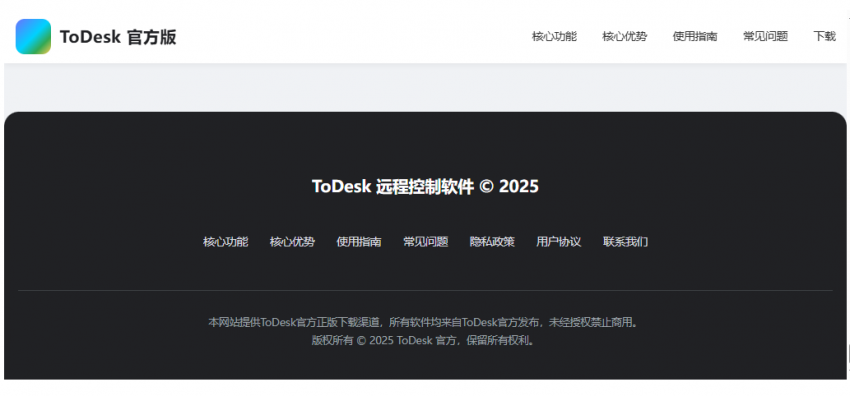Open 使用指南 in the top navigation
The width and height of the screenshot is (850, 396).
[x=695, y=36]
